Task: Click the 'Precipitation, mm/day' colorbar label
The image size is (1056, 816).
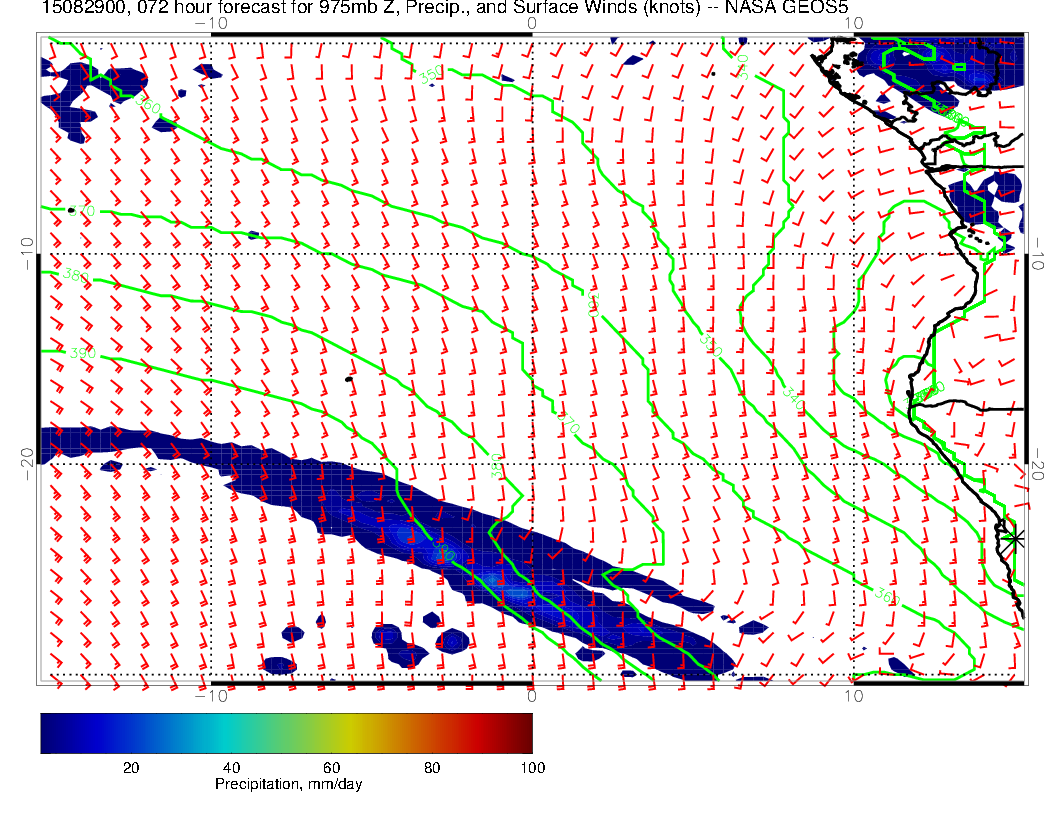Action: 289,785
